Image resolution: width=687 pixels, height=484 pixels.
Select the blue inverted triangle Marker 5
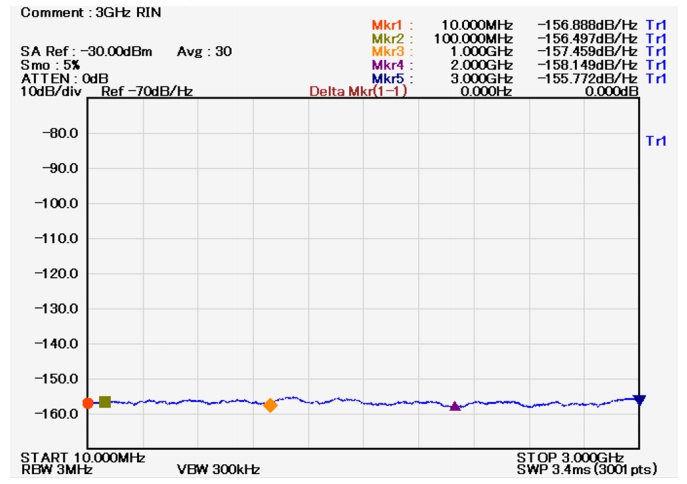click(639, 400)
